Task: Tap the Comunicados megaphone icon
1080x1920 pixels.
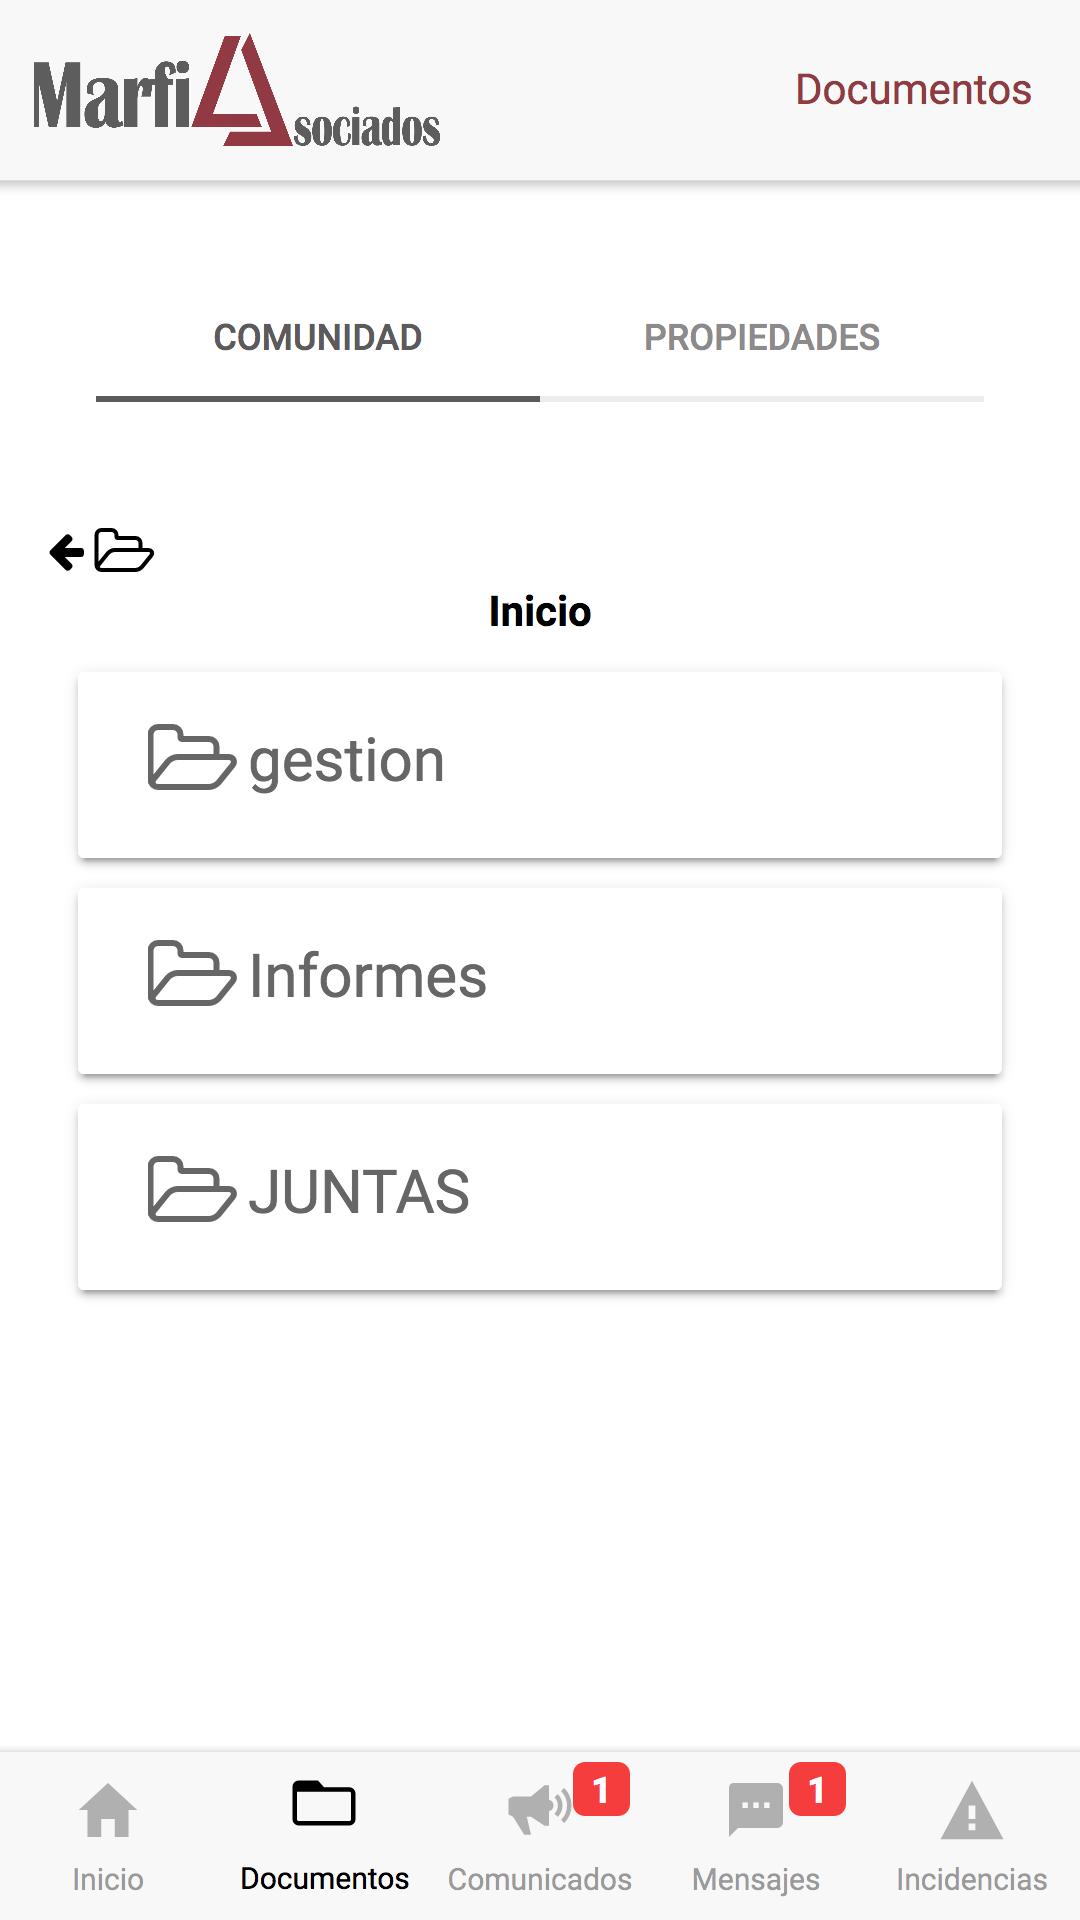Action: [539, 1809]
